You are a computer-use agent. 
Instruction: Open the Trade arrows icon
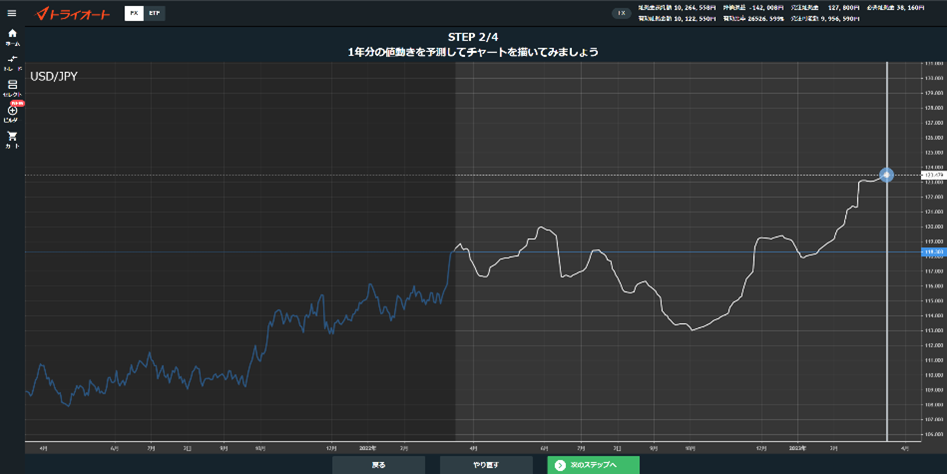tap(12, 63)
